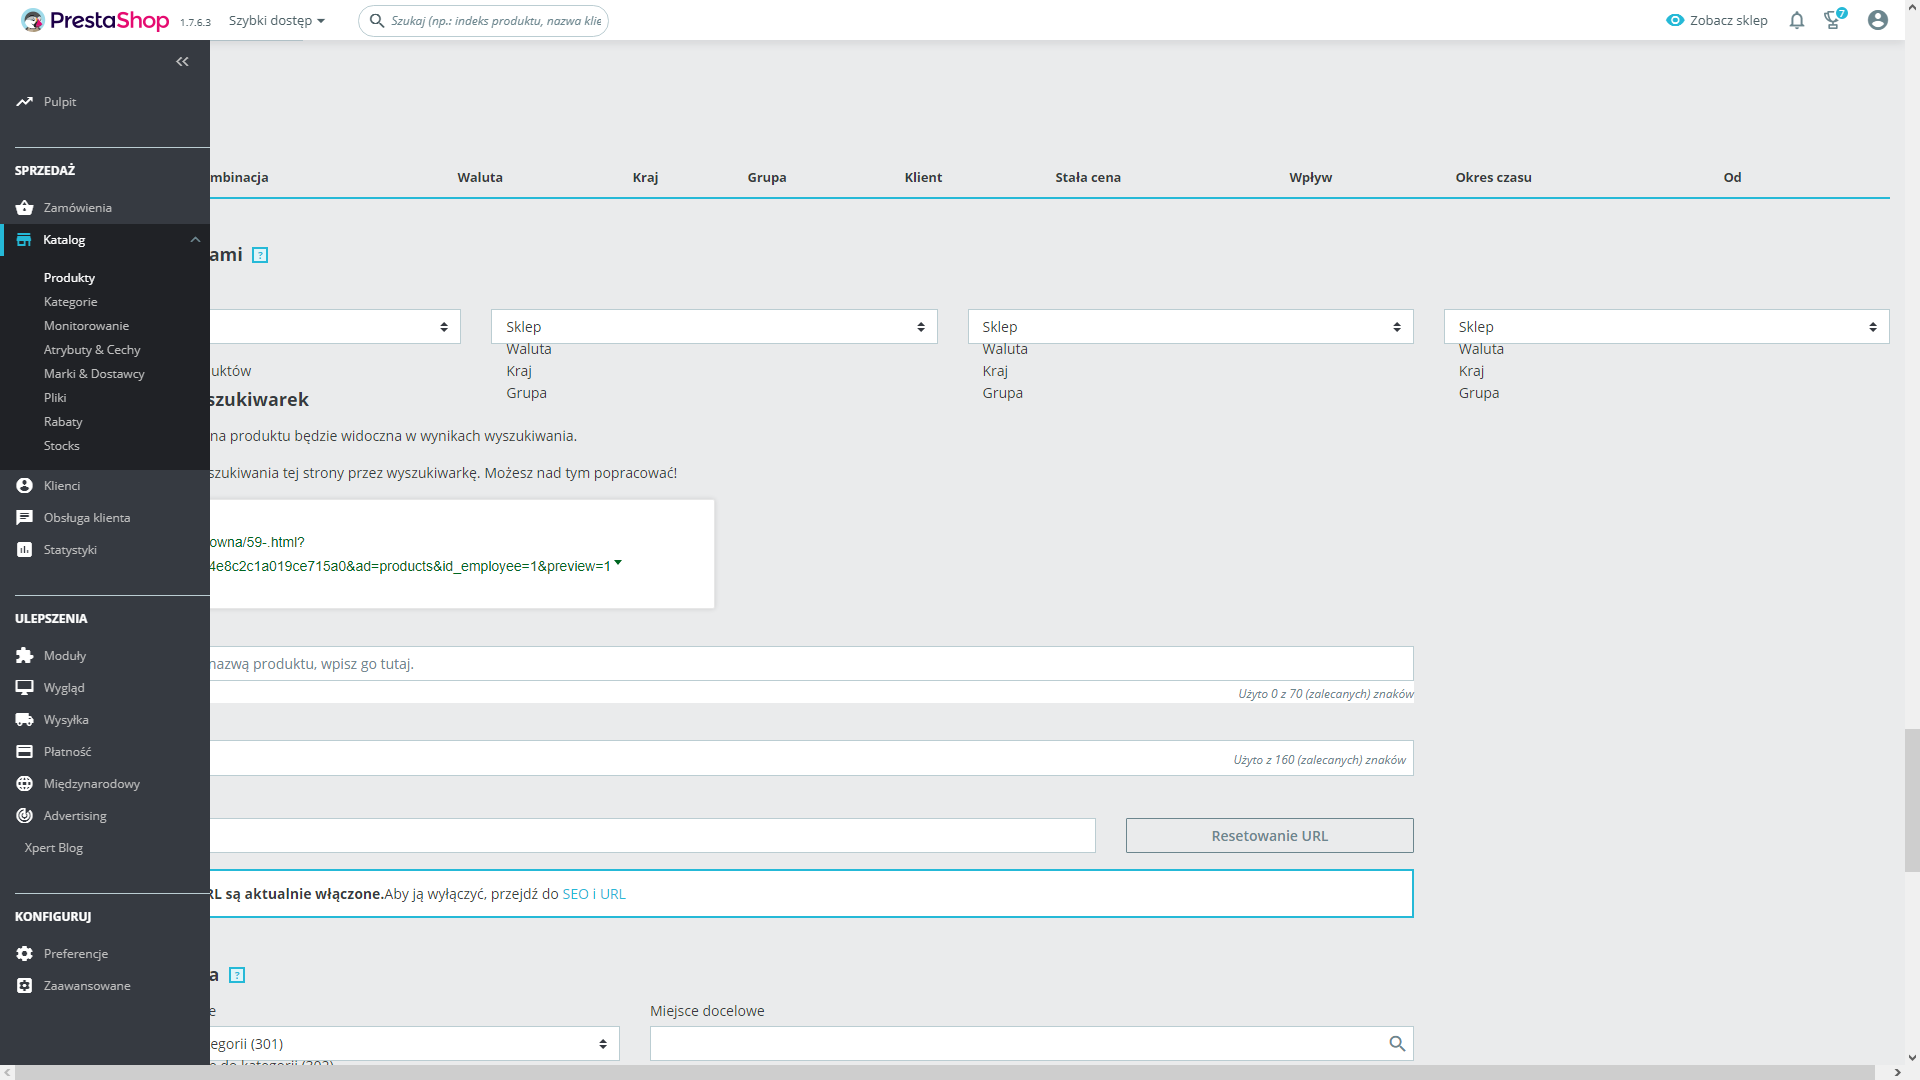This screenshot has height=1080, width=1920.
Task: Open Kategorie in the Katalog submenu
Action: click(x=71, y=302)
